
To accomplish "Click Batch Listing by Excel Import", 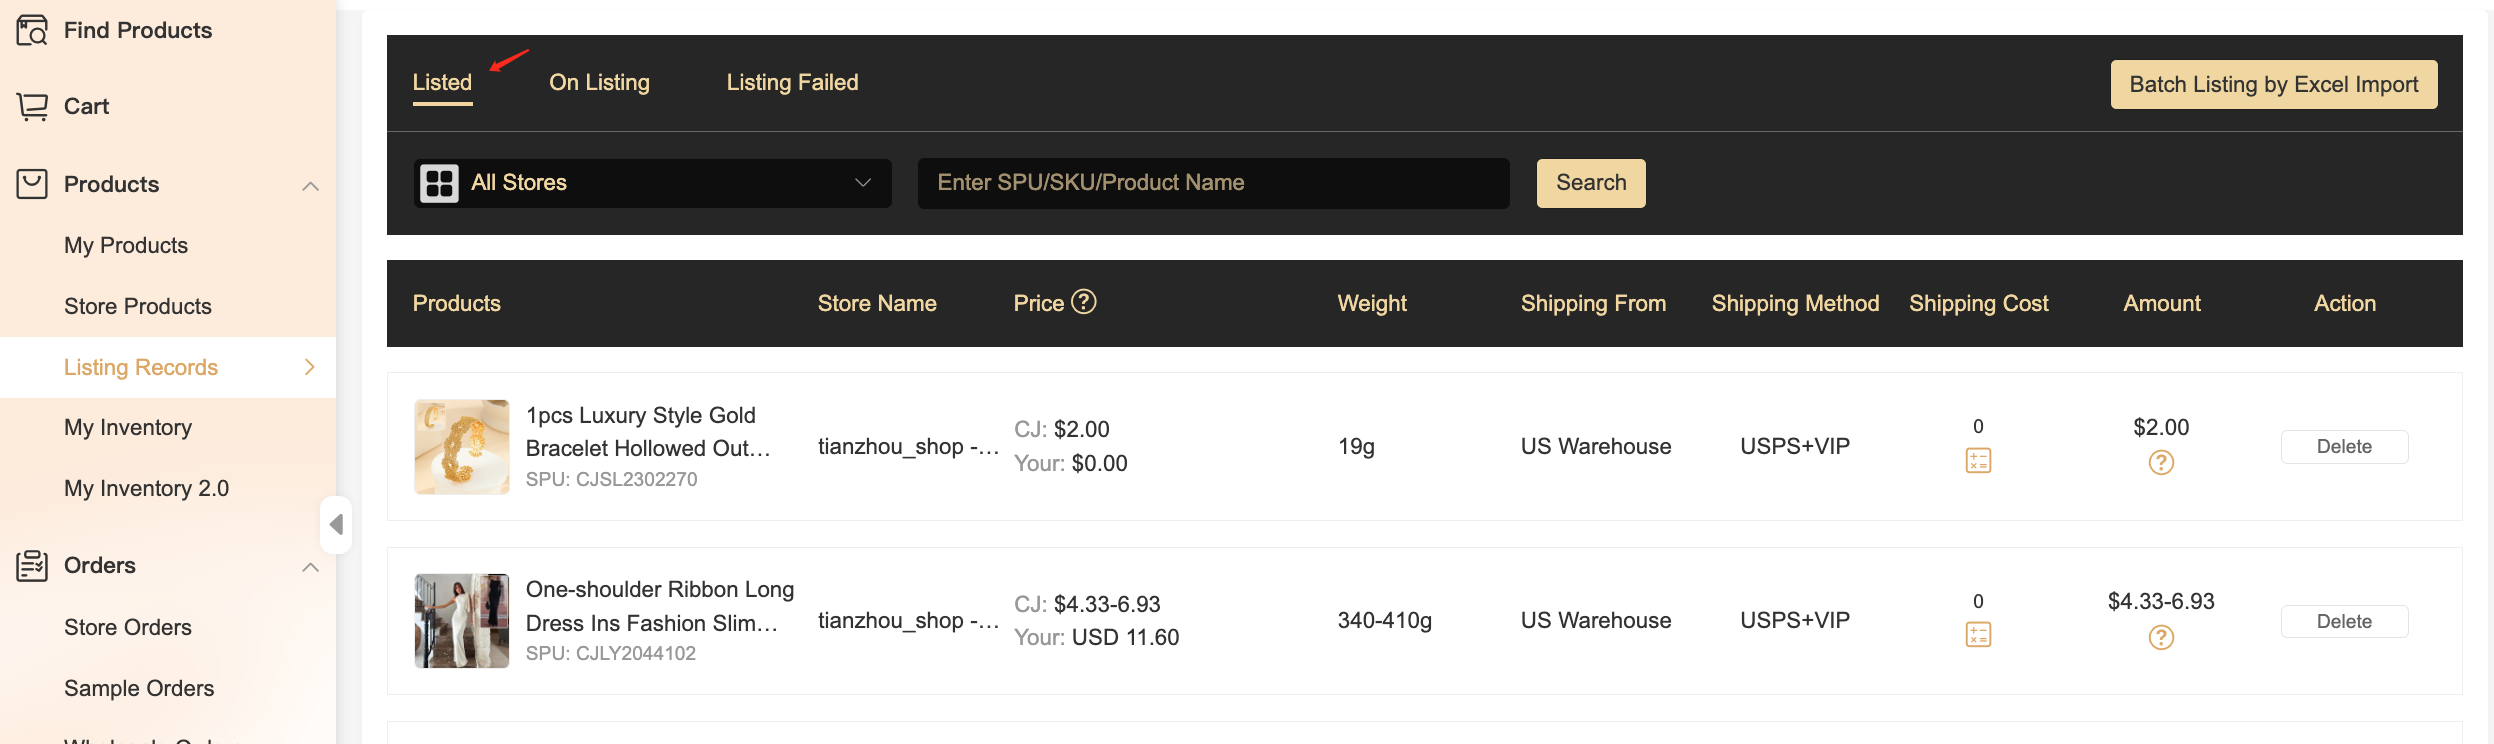I will [2274, 84].
